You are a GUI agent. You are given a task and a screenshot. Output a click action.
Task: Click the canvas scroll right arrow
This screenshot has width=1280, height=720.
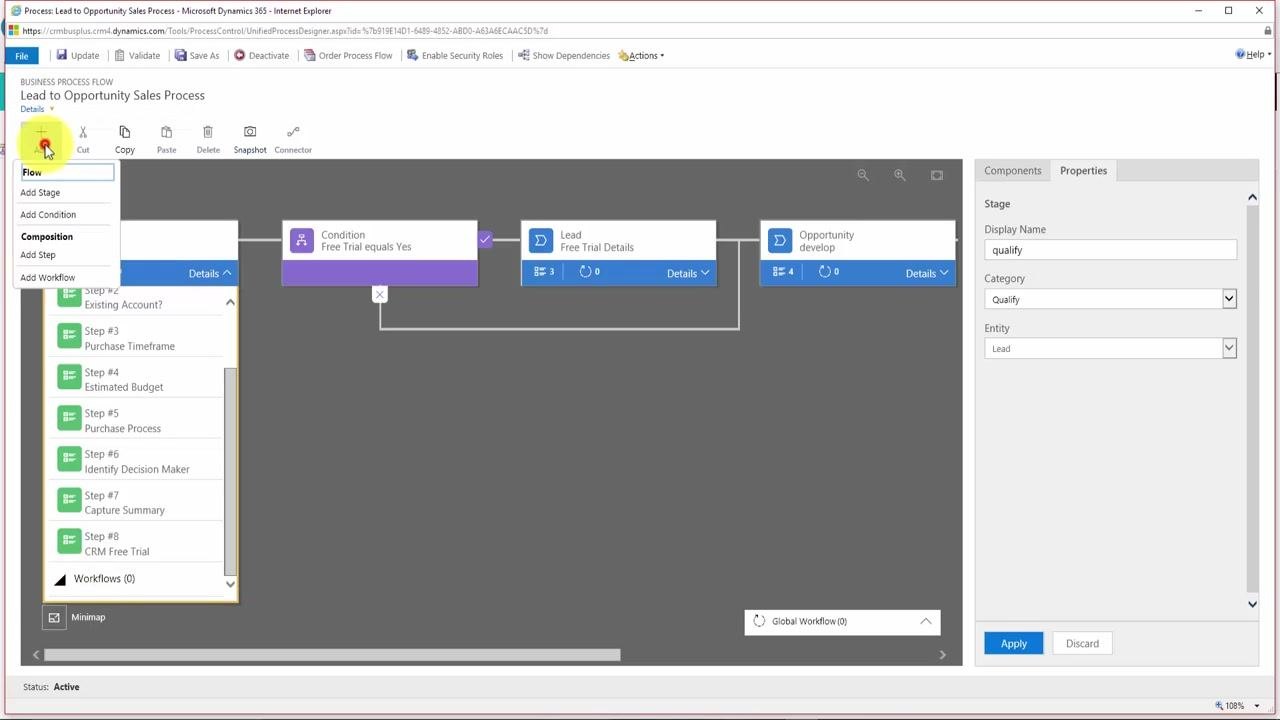coord(942,655)
